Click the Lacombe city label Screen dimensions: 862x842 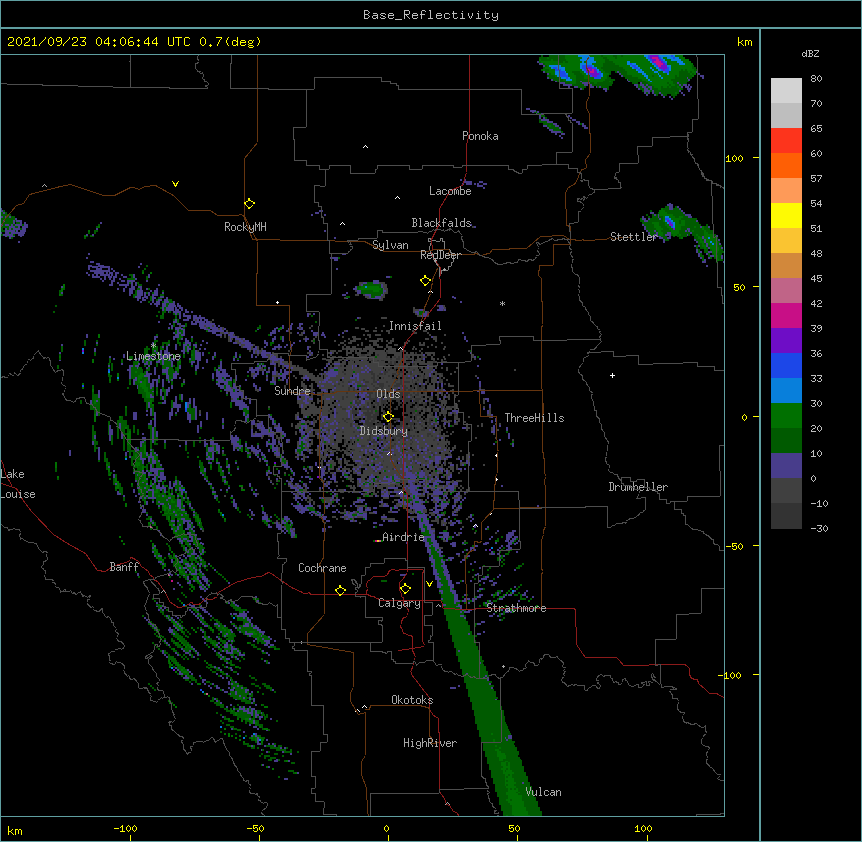tap(450, 191)
